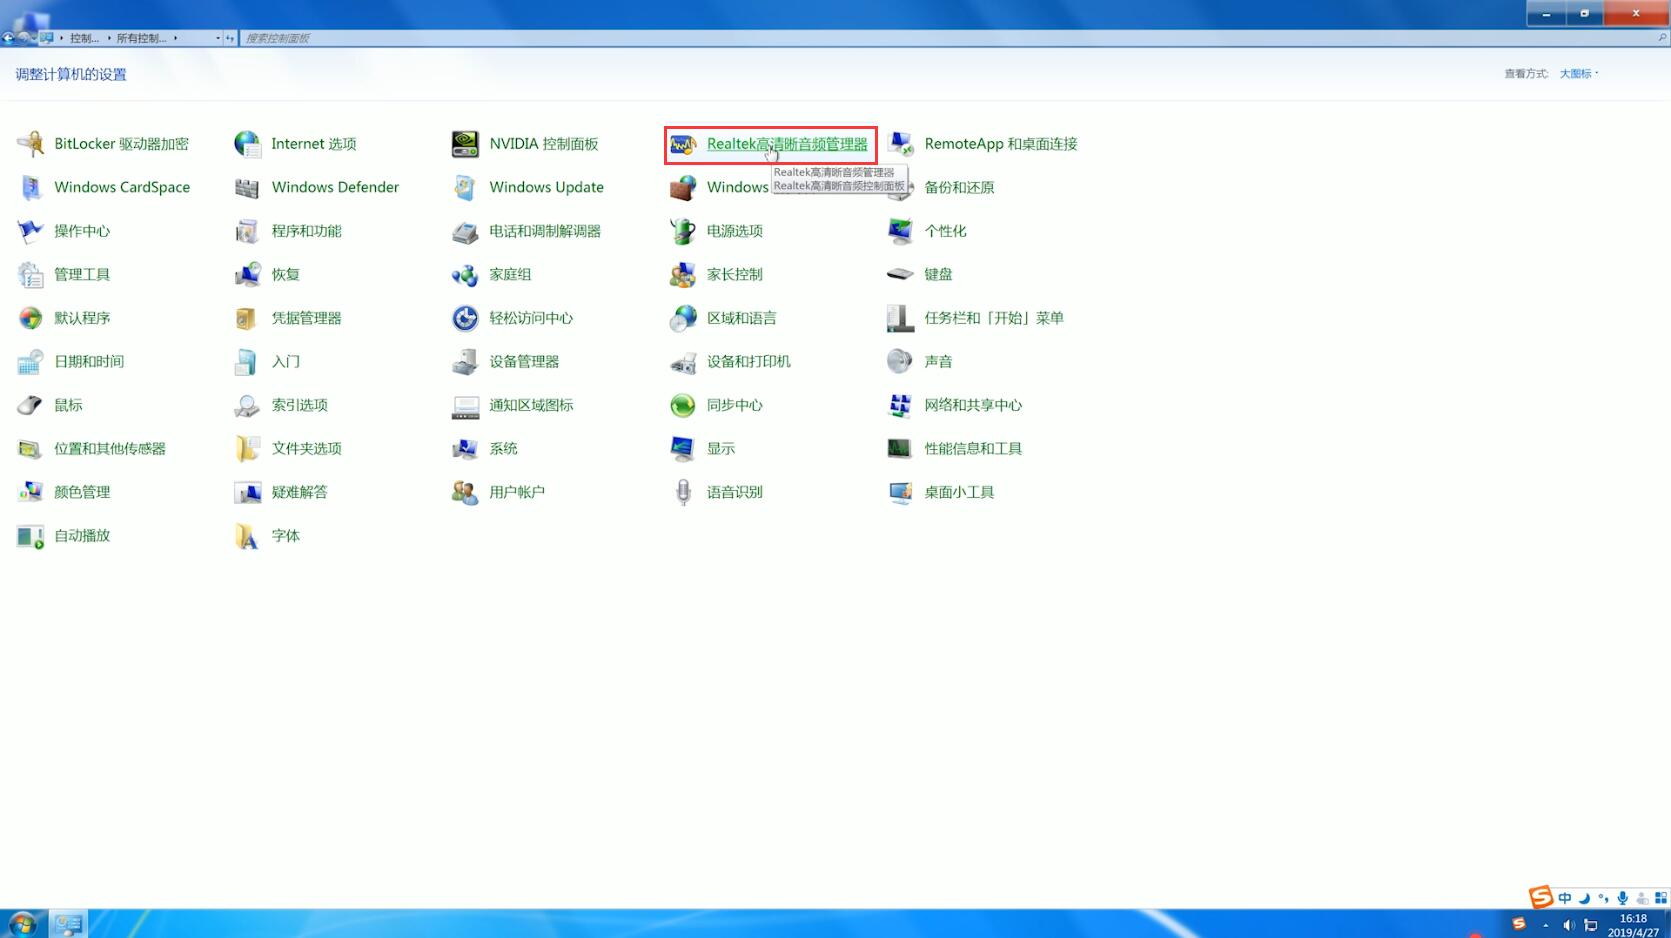Click the back navigation arrow
Screen dimensions: 1671x938
pyautogui.click(x=8, y=38)
